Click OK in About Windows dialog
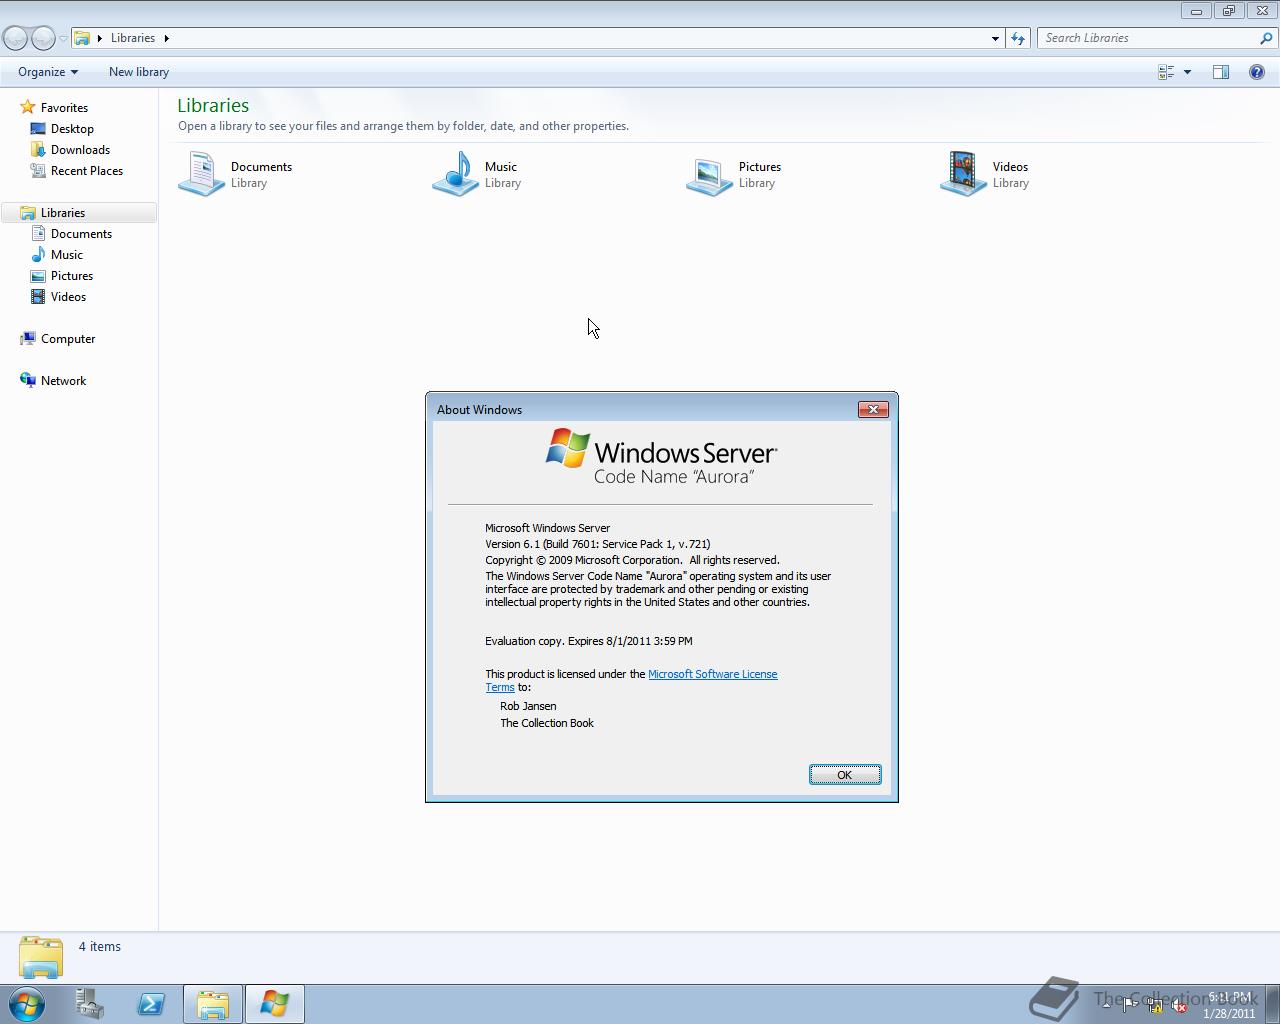This screenshot has width=1280, height=1024. [x=845, y=775]
